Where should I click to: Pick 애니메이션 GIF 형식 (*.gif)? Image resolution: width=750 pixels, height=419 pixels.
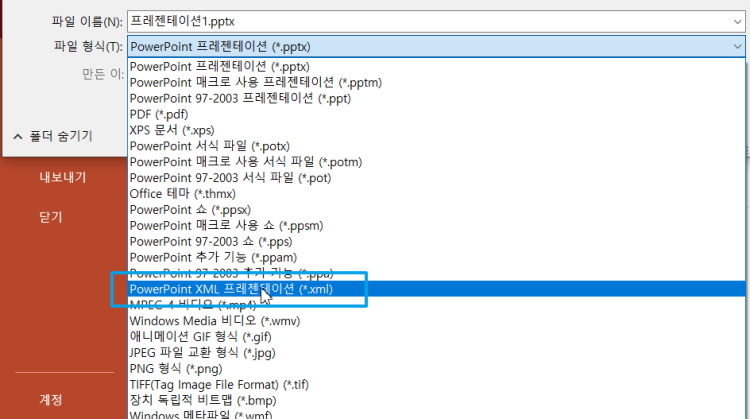(436, 337)
